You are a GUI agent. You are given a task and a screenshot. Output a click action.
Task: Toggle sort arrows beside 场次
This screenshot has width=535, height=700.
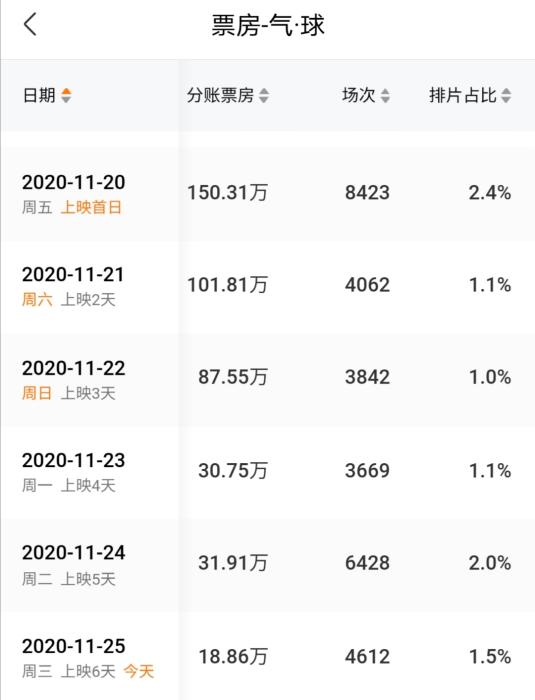[x=385, y=95]
